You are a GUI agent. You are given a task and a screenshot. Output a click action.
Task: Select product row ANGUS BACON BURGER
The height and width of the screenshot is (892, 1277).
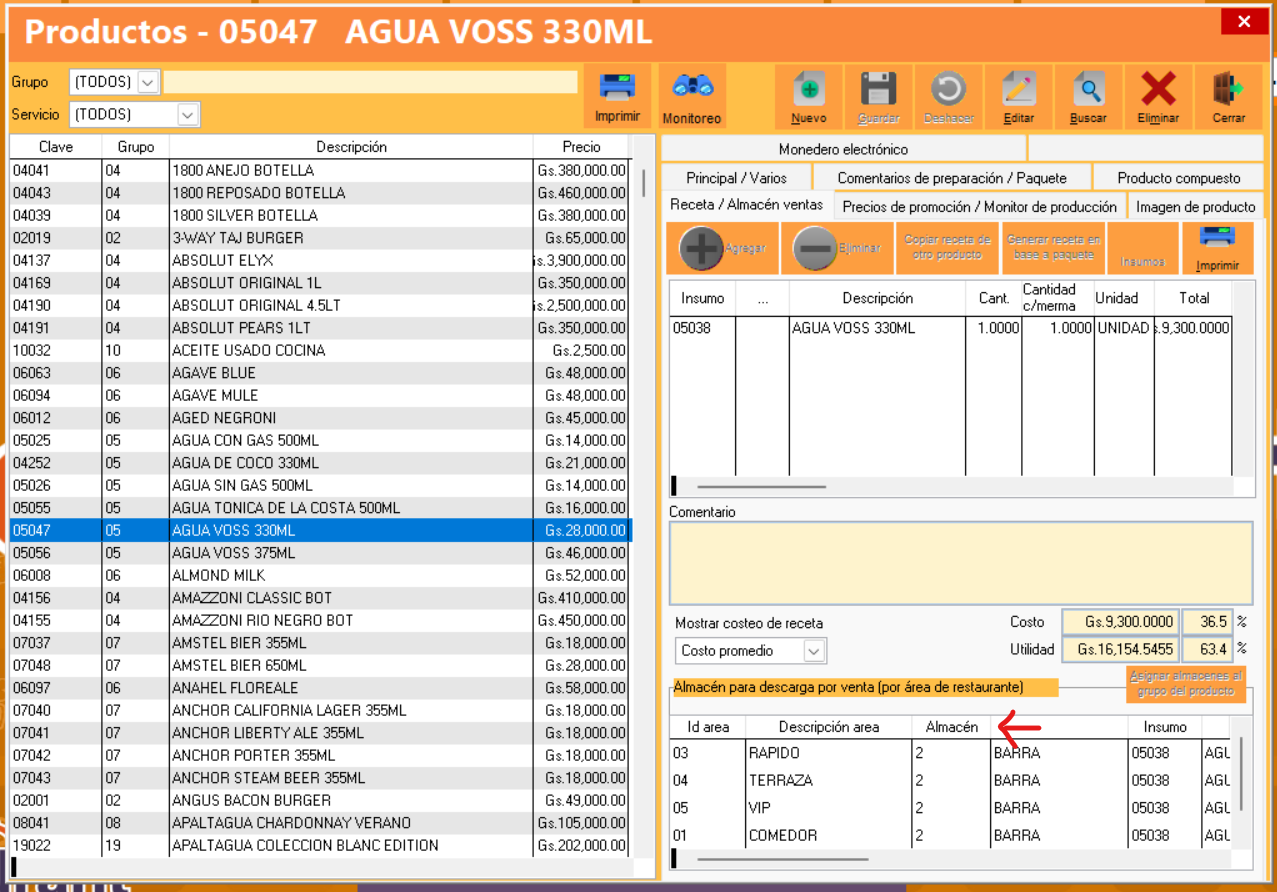click(x=320, y=800)
